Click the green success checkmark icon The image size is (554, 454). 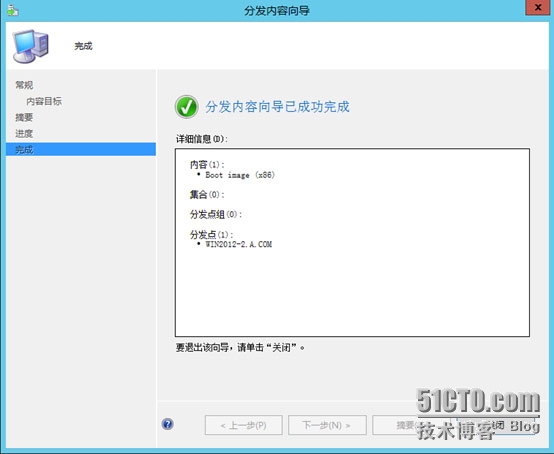click(x=186, y=107)
